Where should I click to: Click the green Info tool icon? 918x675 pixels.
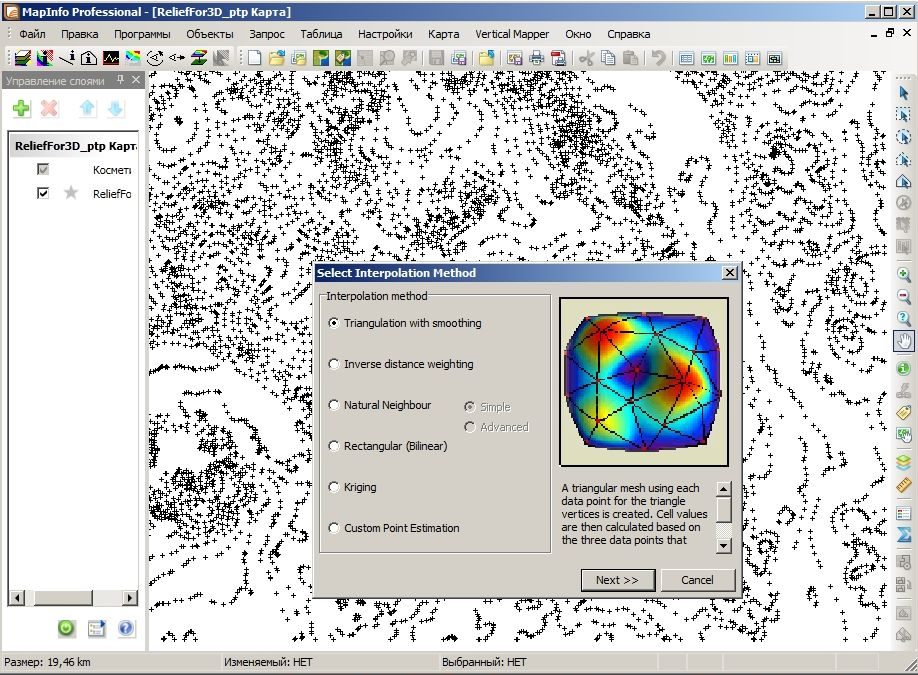pos(903,368)
